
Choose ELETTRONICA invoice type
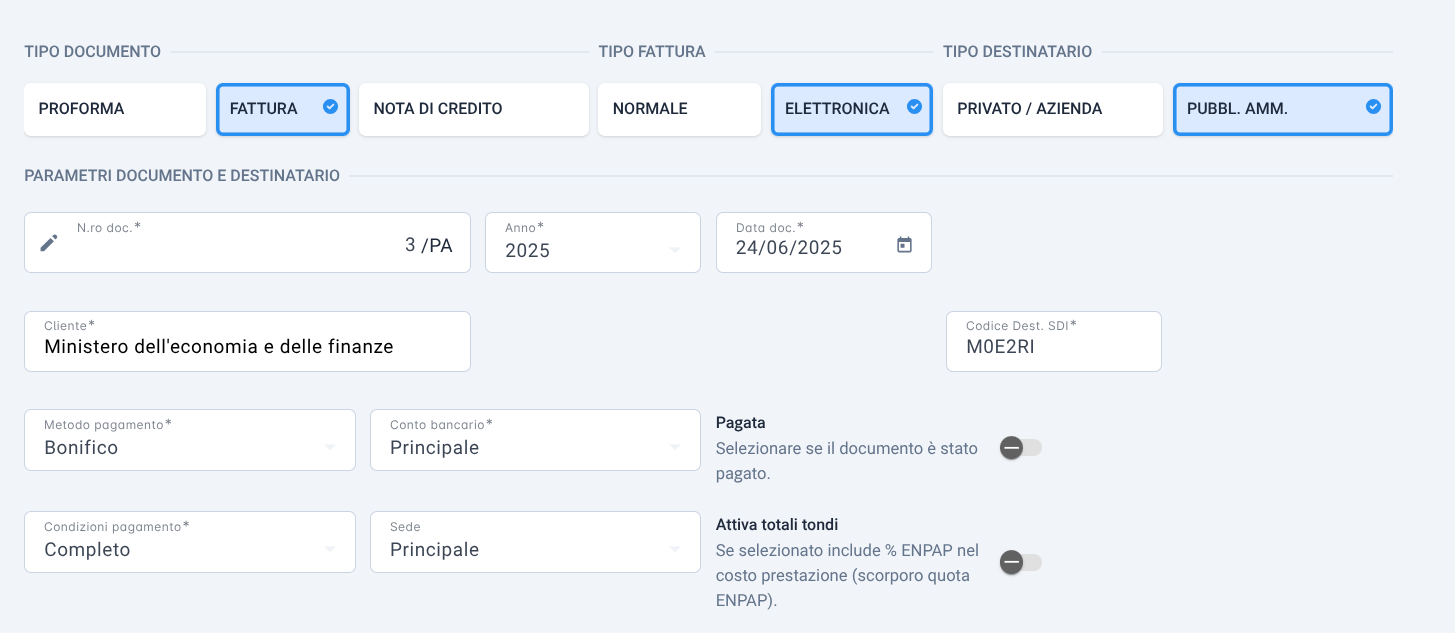pos(852,109)
